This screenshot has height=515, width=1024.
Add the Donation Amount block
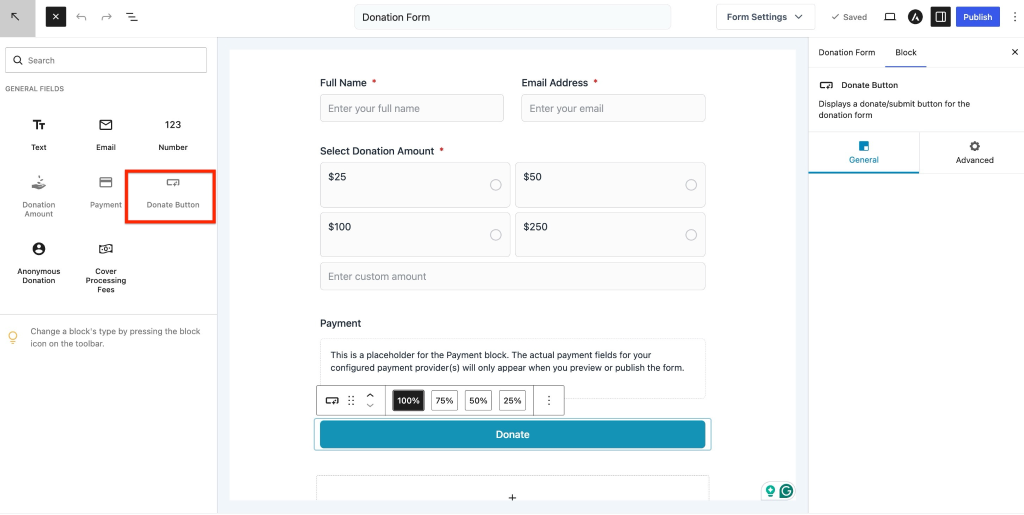(39, 196)
